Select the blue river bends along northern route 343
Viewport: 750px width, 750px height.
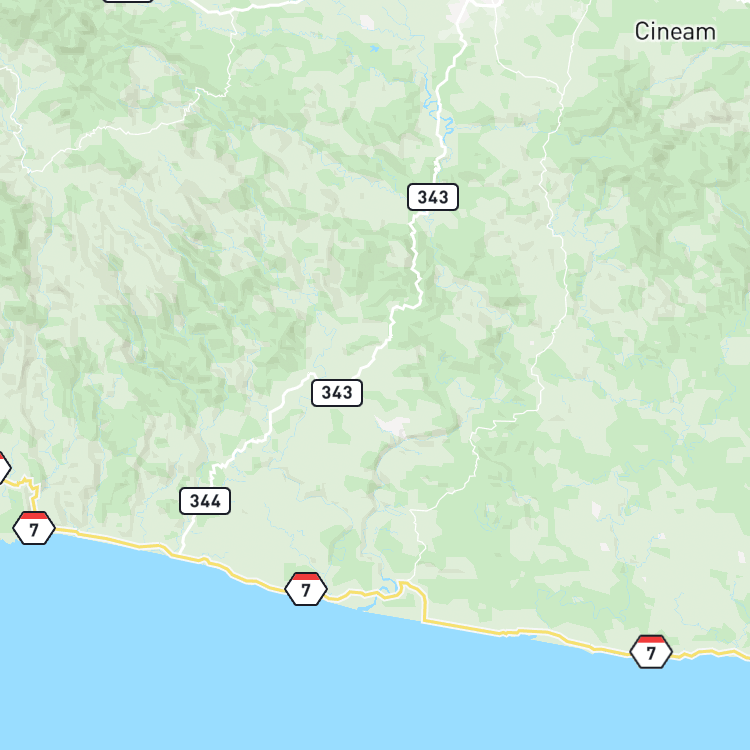[x=440, y=115]
